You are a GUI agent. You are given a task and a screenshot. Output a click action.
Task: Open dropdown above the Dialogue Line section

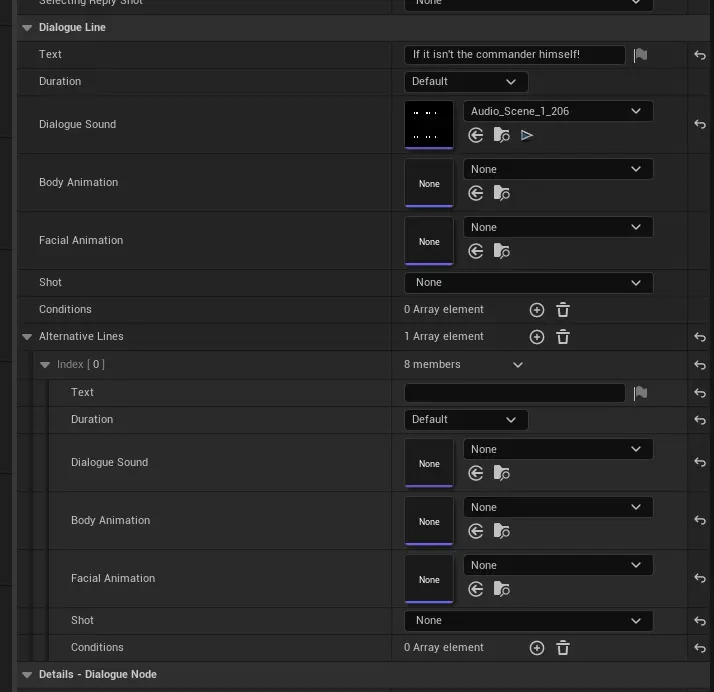click(528, 5)
